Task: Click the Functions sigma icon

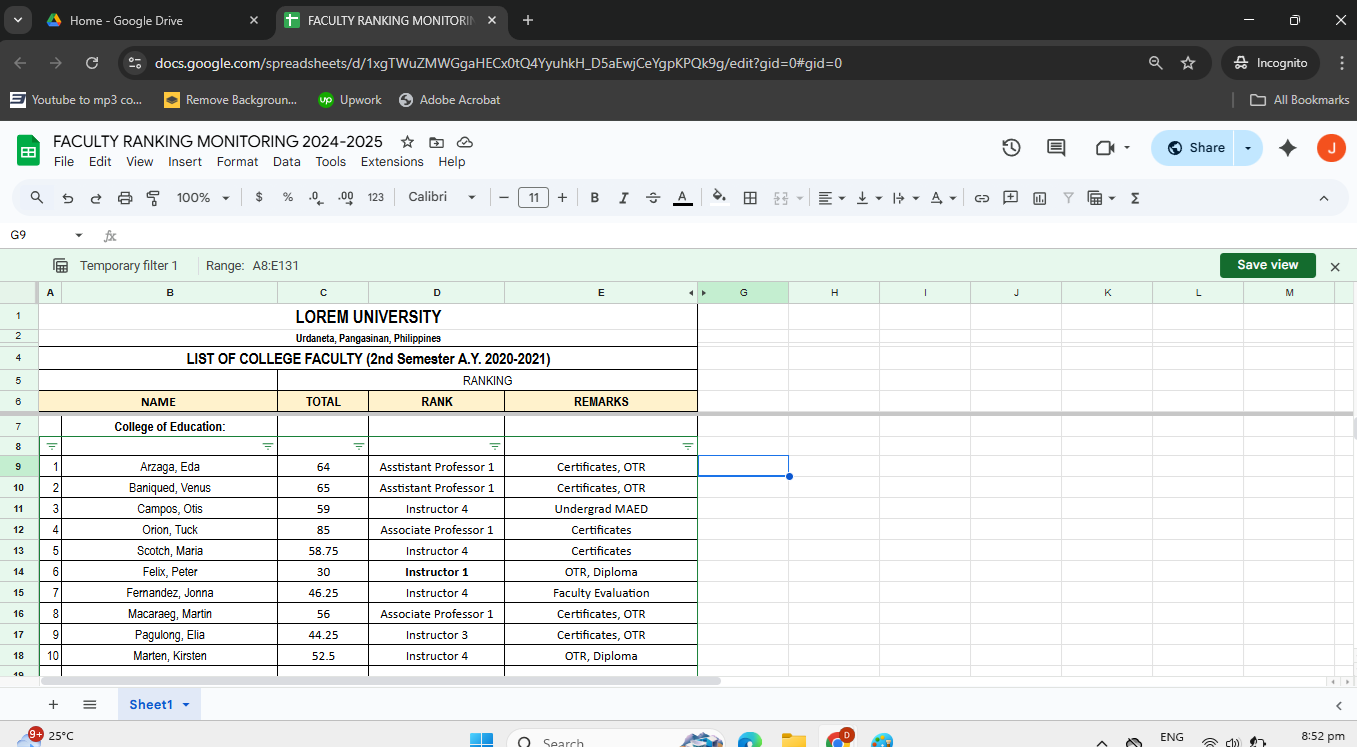Action: pyautogui.click(x=1135, y=198)
